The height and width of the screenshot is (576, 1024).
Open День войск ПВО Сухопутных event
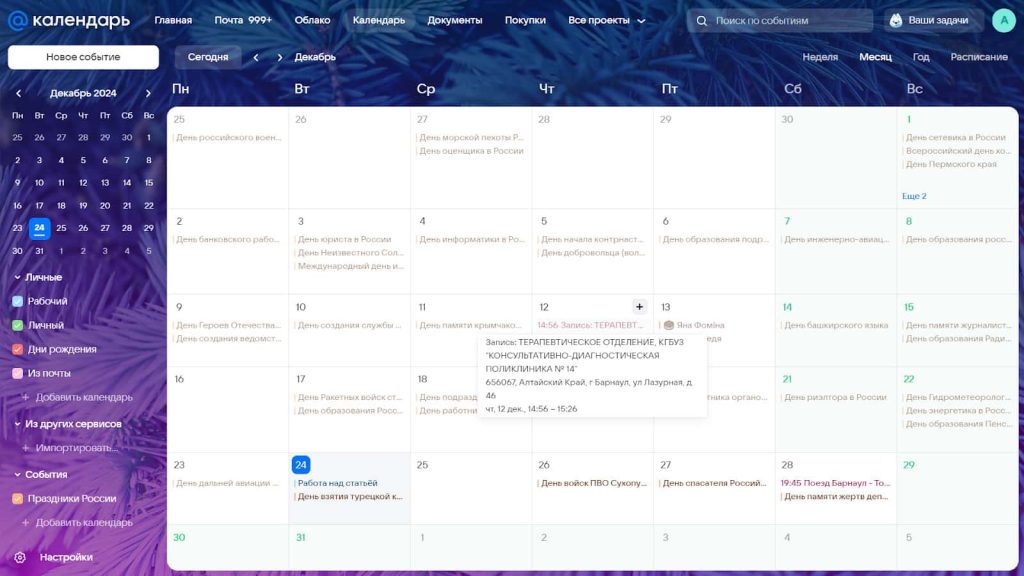click(x=592, y=483)
